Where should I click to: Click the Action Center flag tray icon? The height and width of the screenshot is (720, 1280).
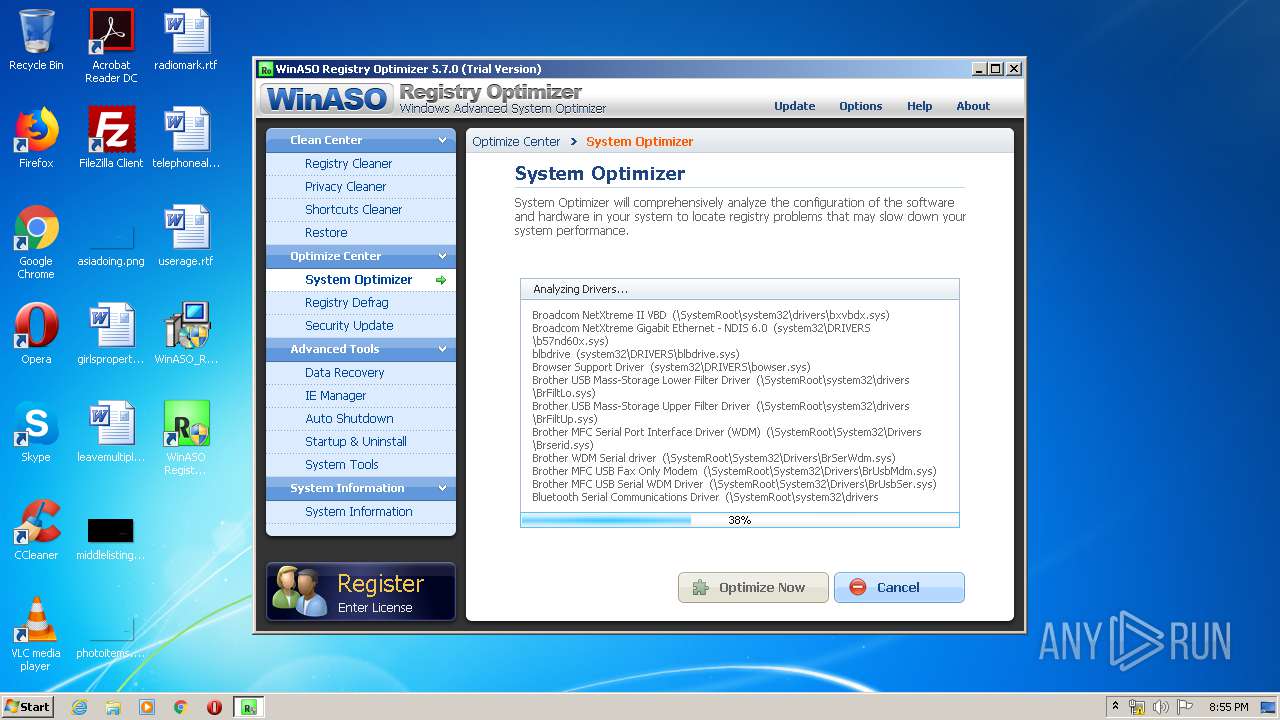pyautogui.click(x=1185, y=707)
